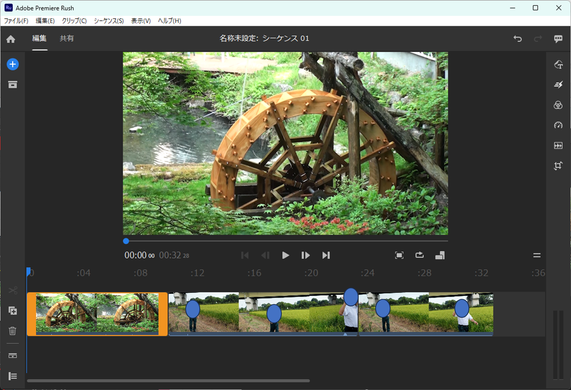Image resolution: width=571 pixels, height=390 pixels.
Task: Switch to the 共有 tab
Action: point(67,38)
